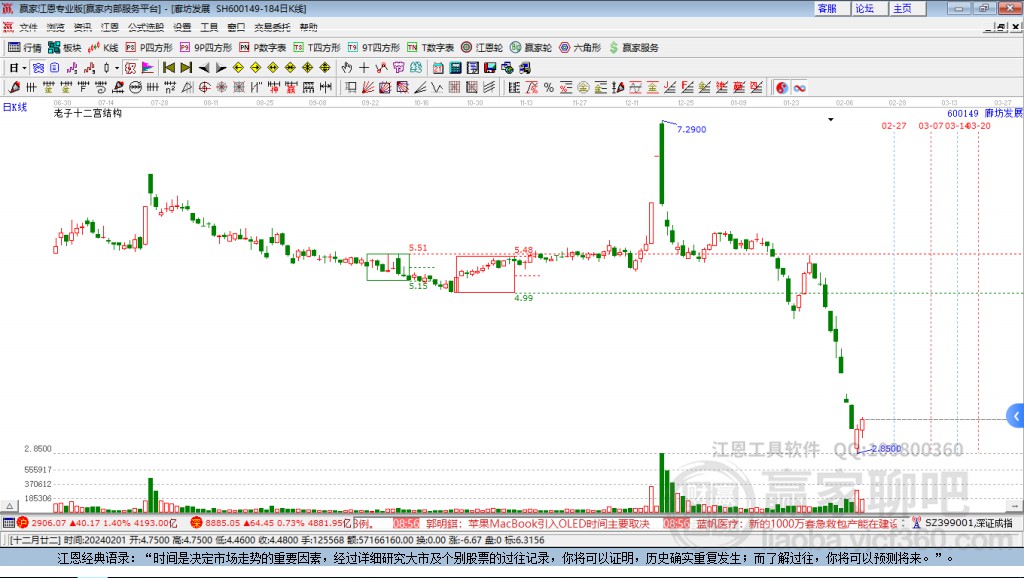Click the percent retracement tool icon
1024x578 pixels.
(549, 88)
